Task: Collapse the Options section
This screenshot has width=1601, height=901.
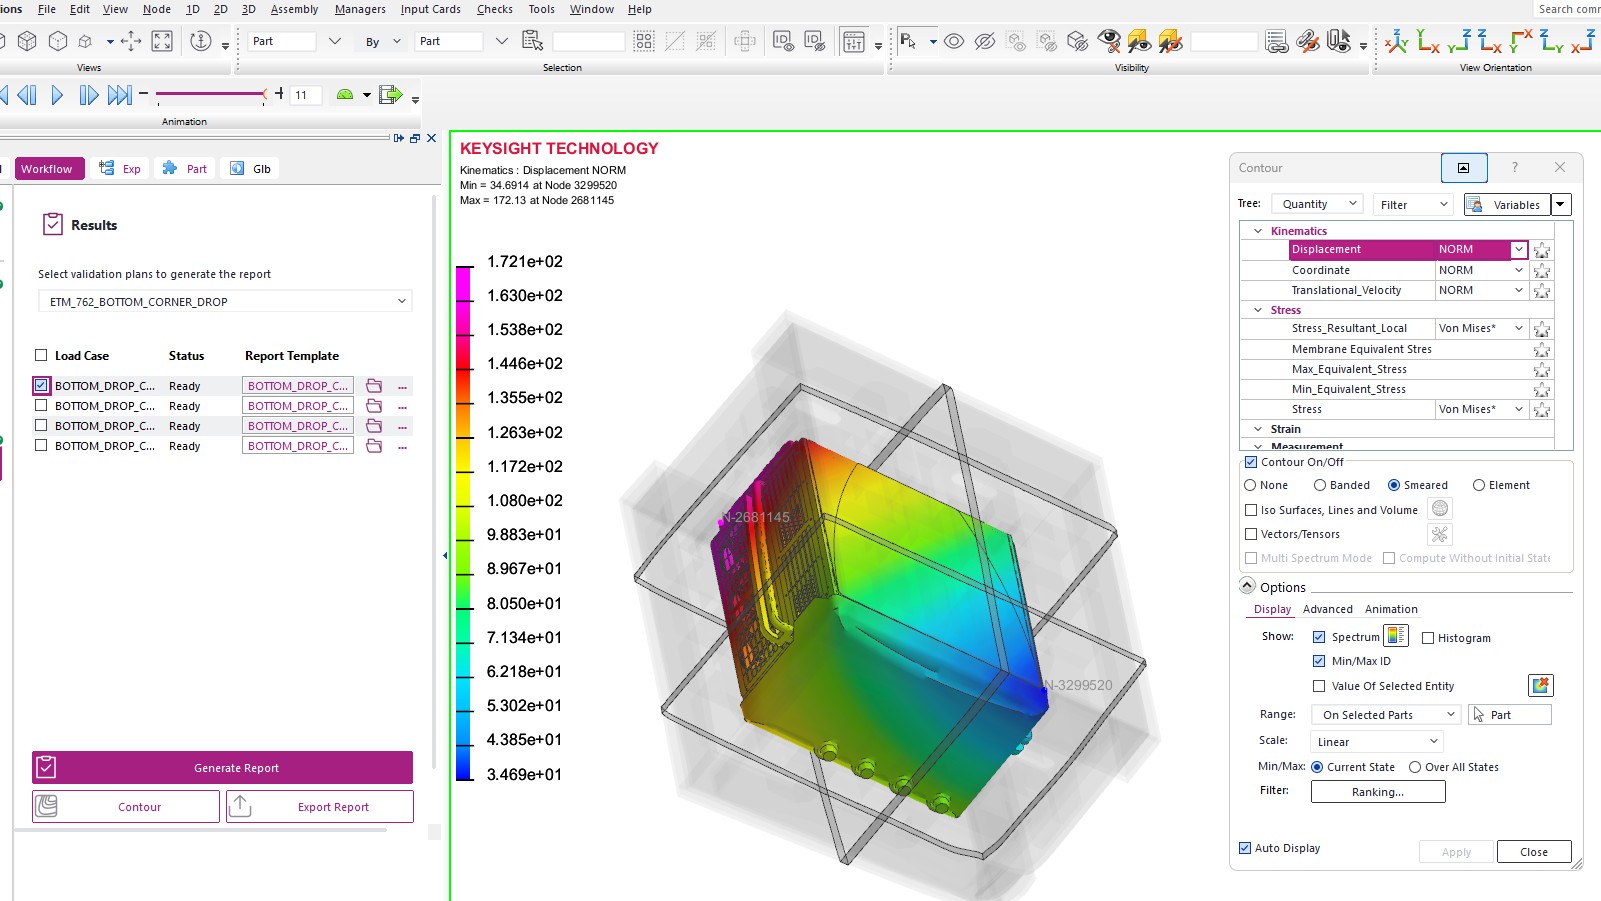Action: [1247, 586]
